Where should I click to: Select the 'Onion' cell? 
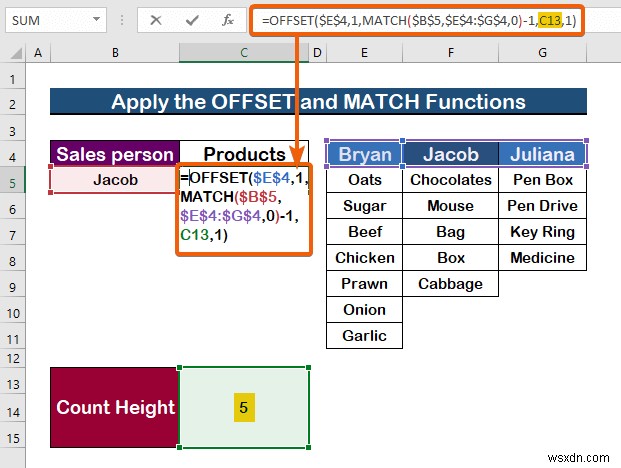tap(364, 310)
